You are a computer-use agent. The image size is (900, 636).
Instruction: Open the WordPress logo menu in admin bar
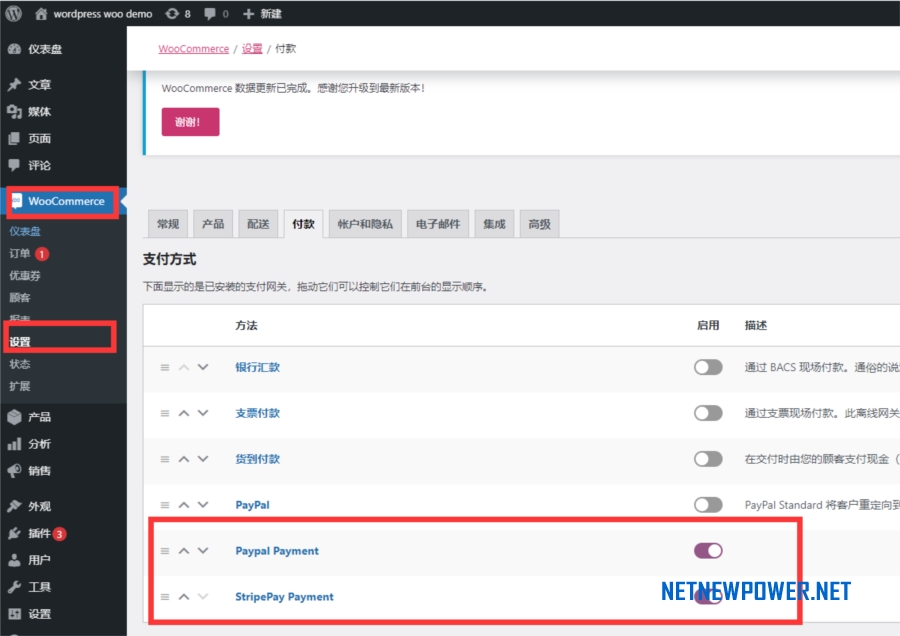point(14,13)
